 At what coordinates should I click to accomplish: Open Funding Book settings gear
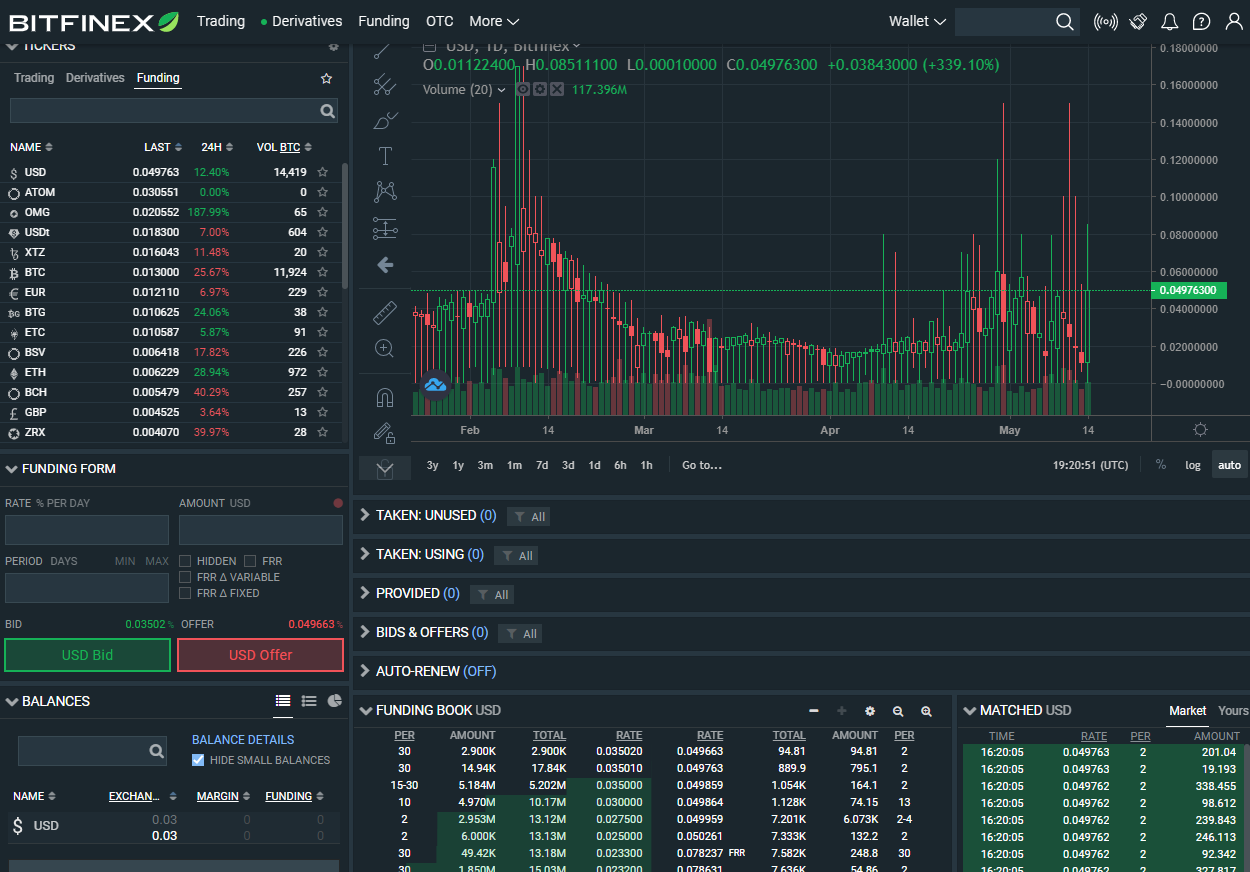(870, 711)
